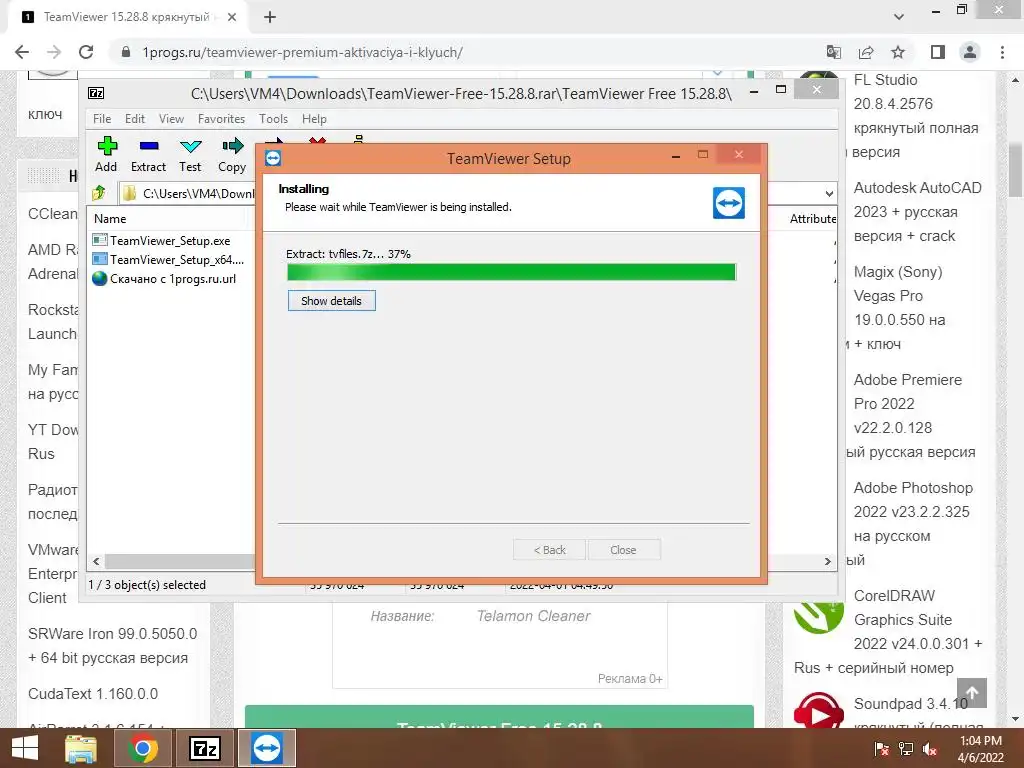The width and height of the screenshot is (1024, 768).
Task: Click the Add icon in 7-Zip toolbar
Action: click(107, 146)
